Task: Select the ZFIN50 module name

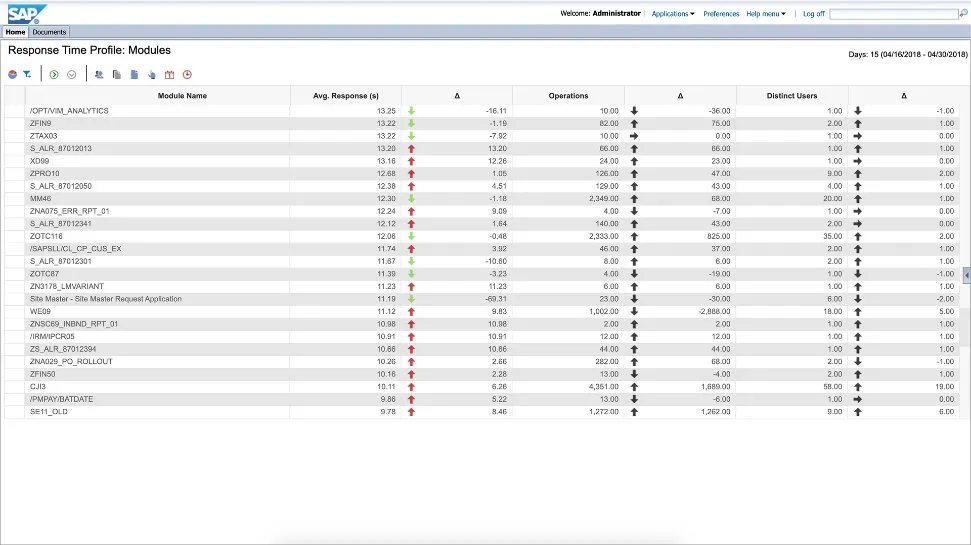Action: (x=43, y=374)
